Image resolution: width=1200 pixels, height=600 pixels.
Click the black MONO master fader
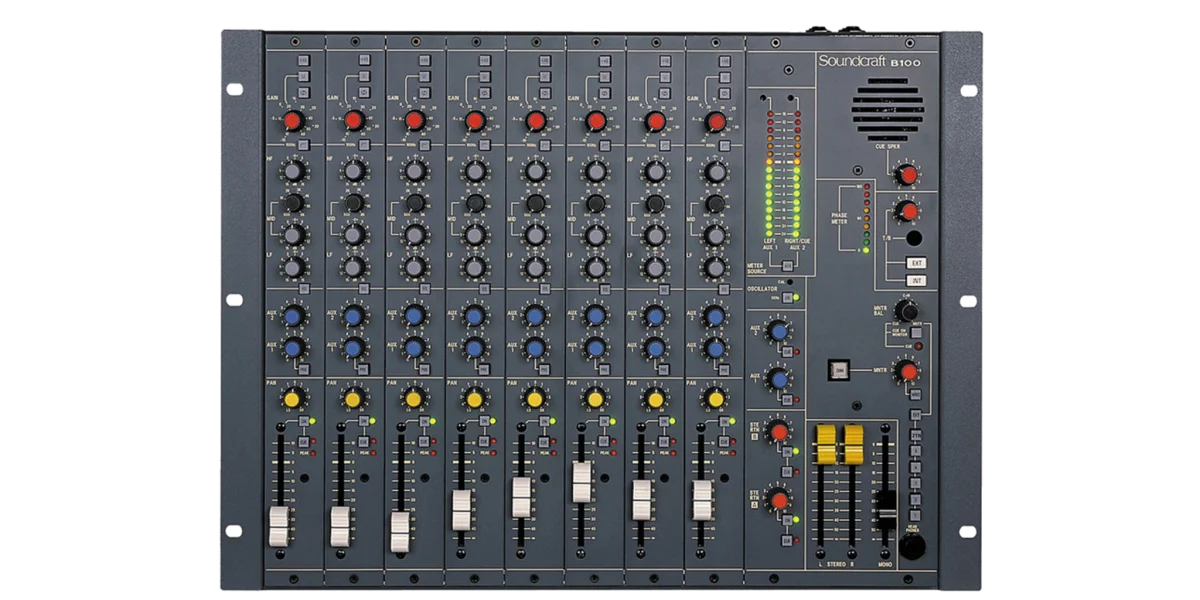tap(885, 510)
